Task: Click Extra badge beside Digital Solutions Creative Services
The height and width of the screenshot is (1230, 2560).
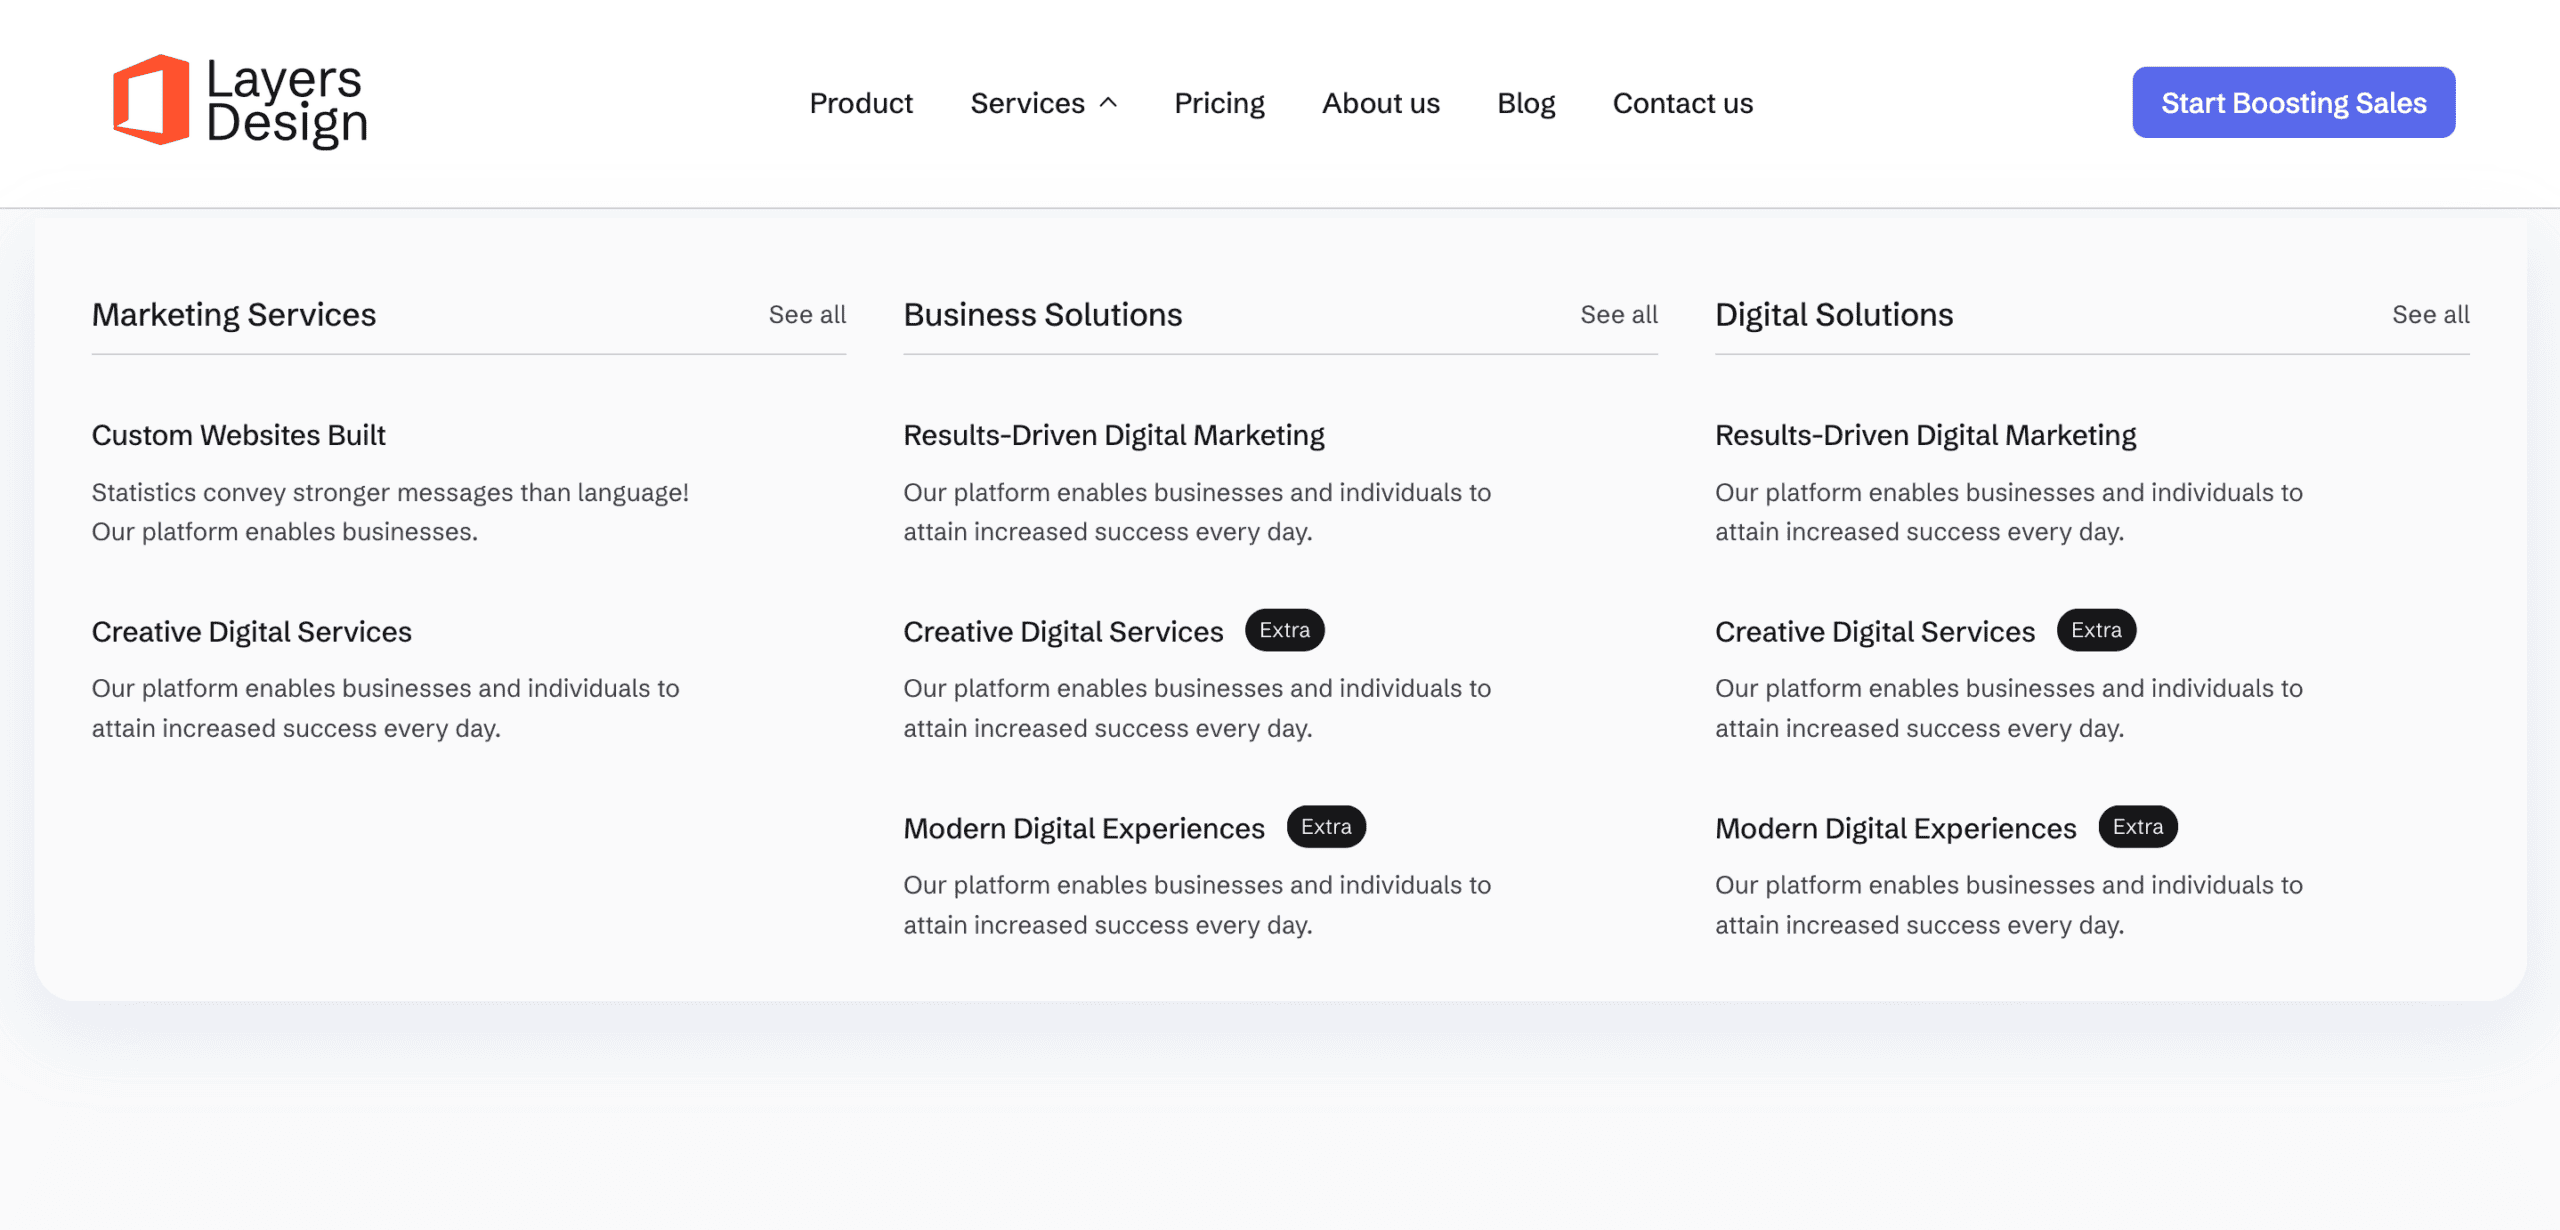Action: tap(2096, 630)
